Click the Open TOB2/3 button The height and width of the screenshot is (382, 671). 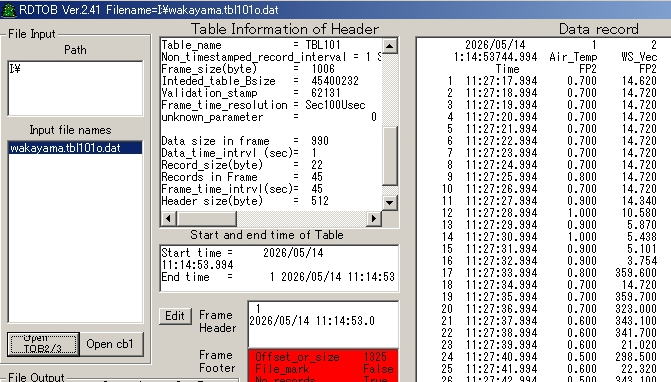43,344
